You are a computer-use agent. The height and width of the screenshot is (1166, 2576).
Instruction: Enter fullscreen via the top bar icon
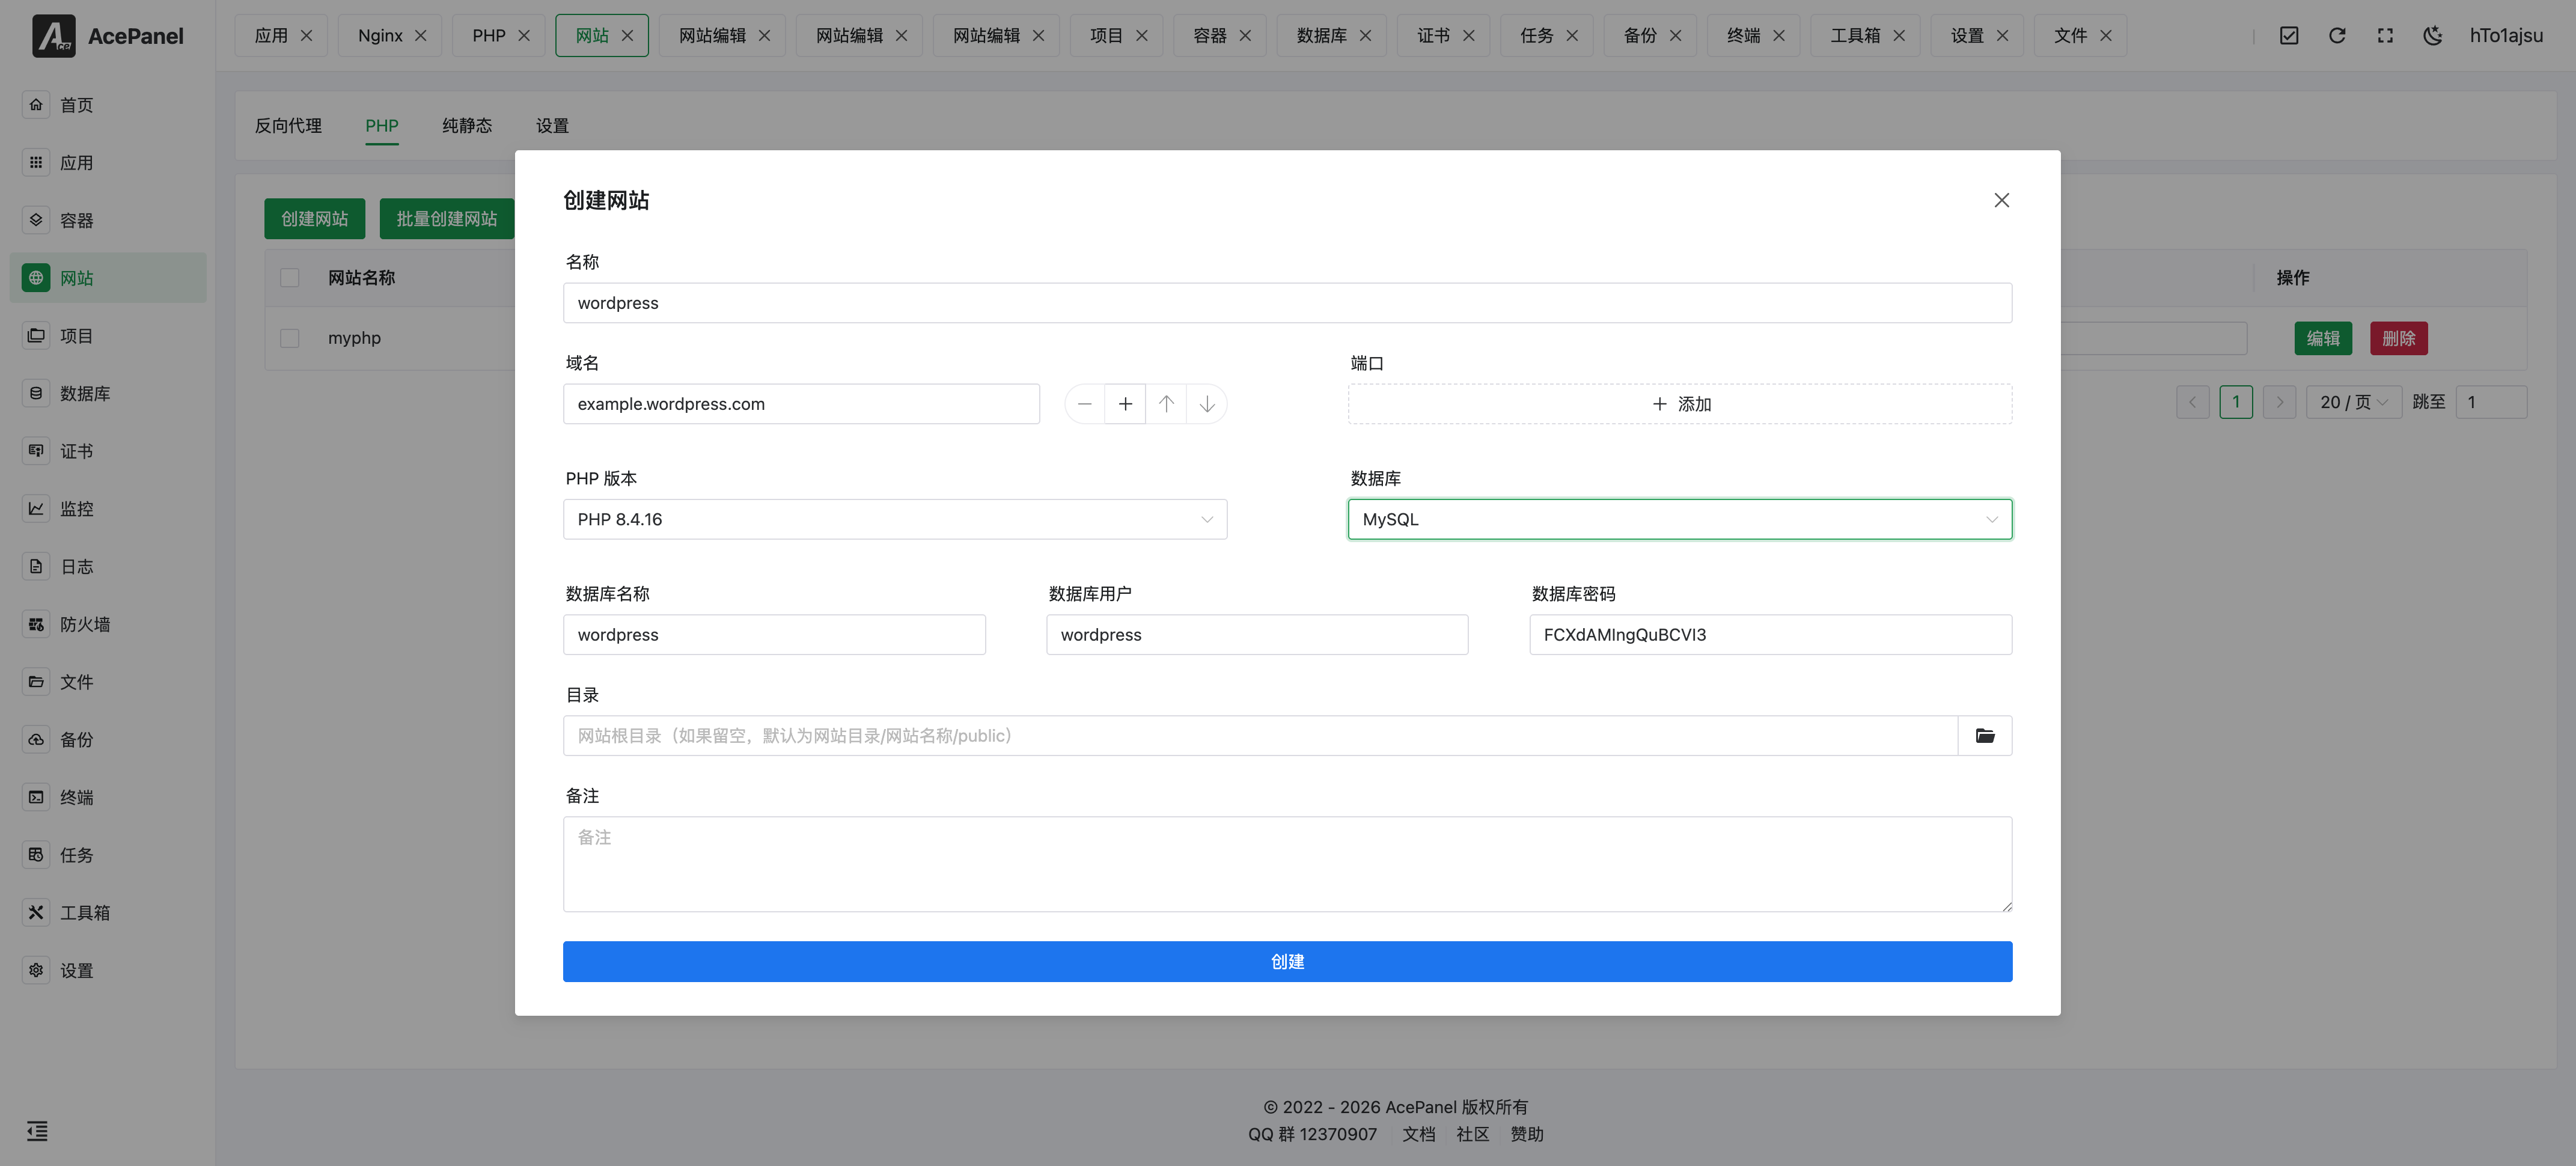point(2385,35)
